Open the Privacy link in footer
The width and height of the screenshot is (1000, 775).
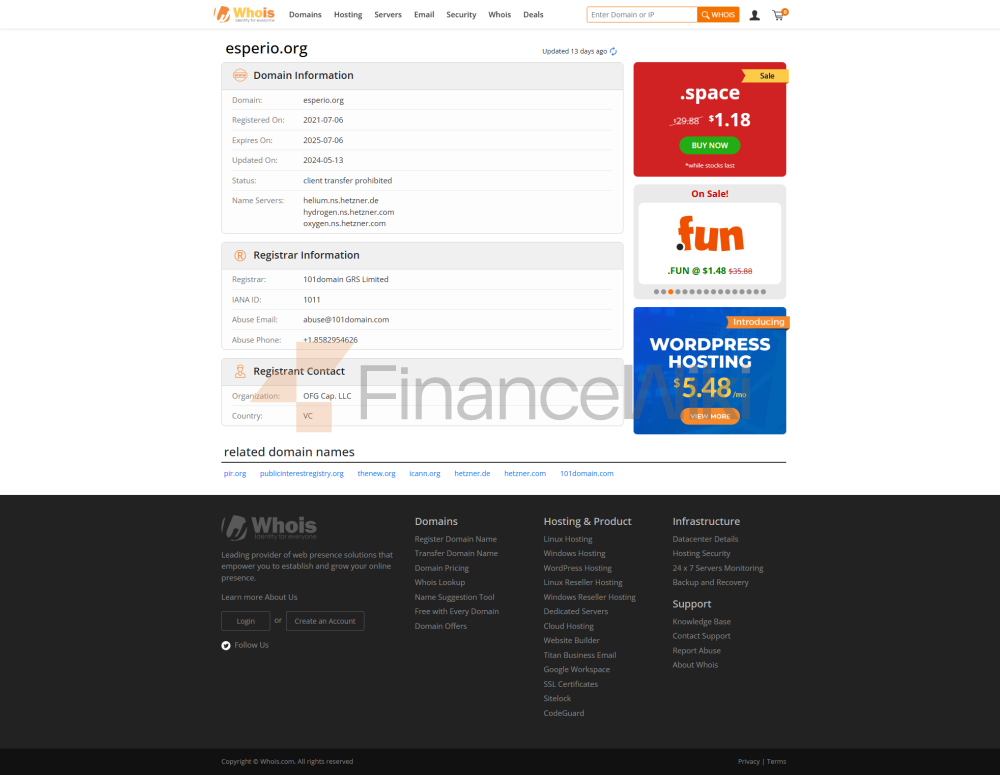coord(748,762)
